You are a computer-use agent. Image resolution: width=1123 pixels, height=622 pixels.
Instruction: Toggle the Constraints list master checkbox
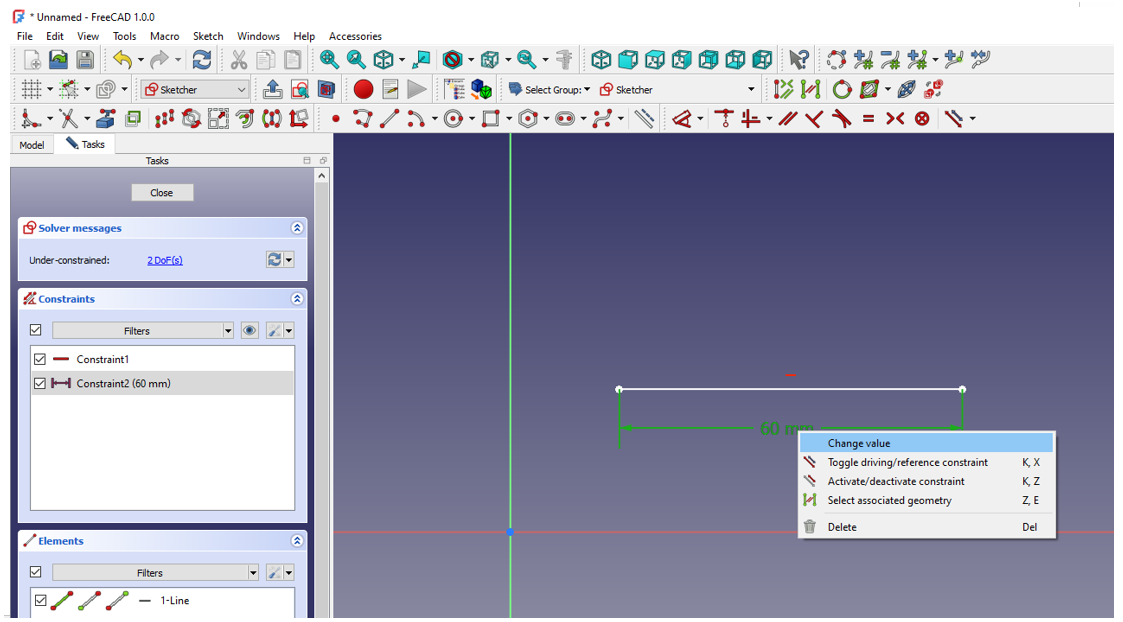(36, 329)
